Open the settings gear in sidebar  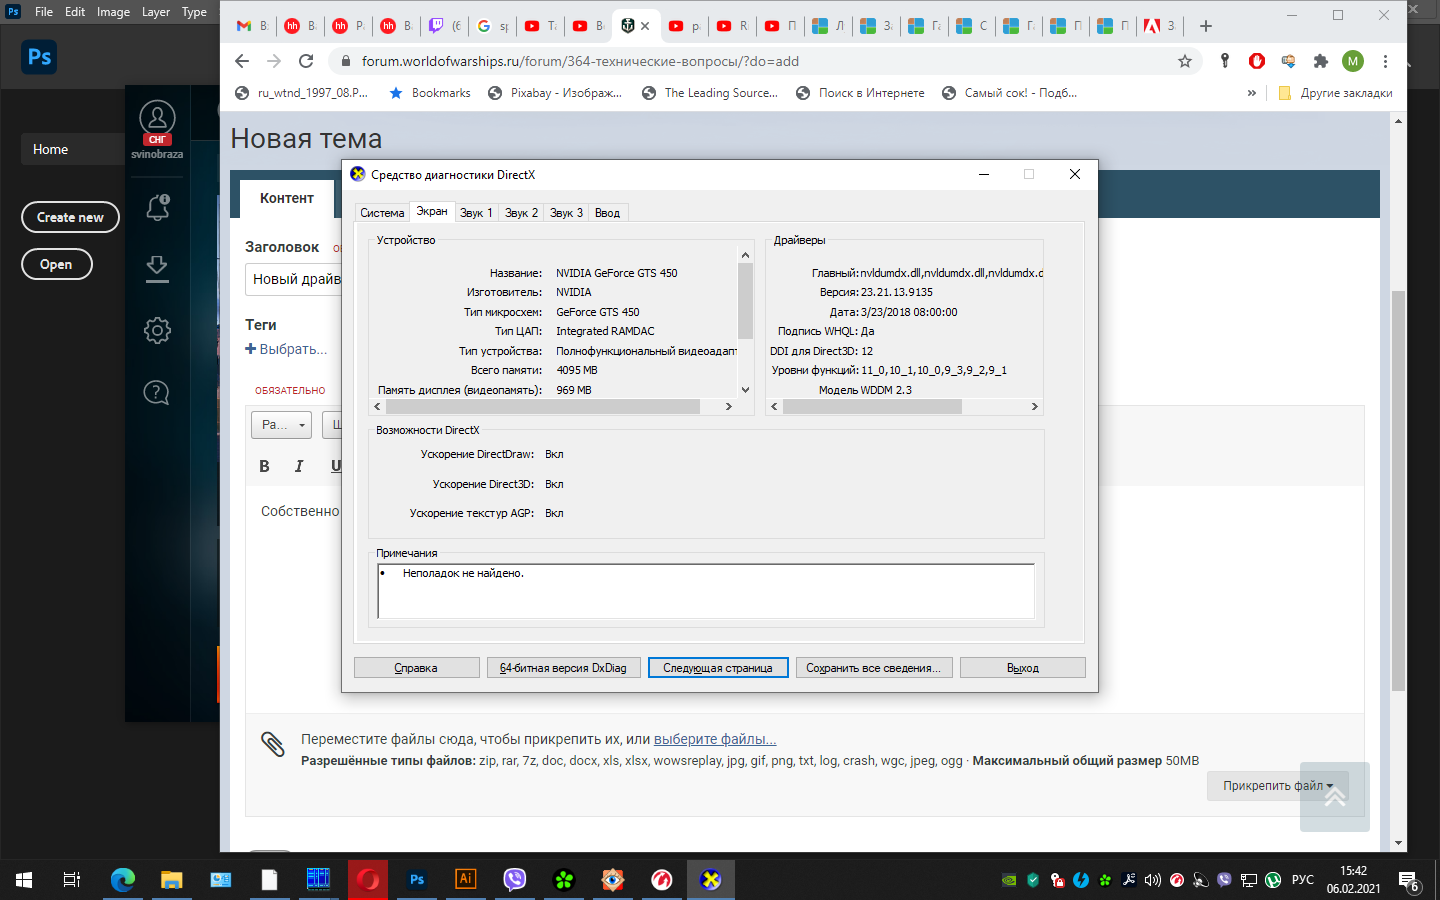click(157, 330)
